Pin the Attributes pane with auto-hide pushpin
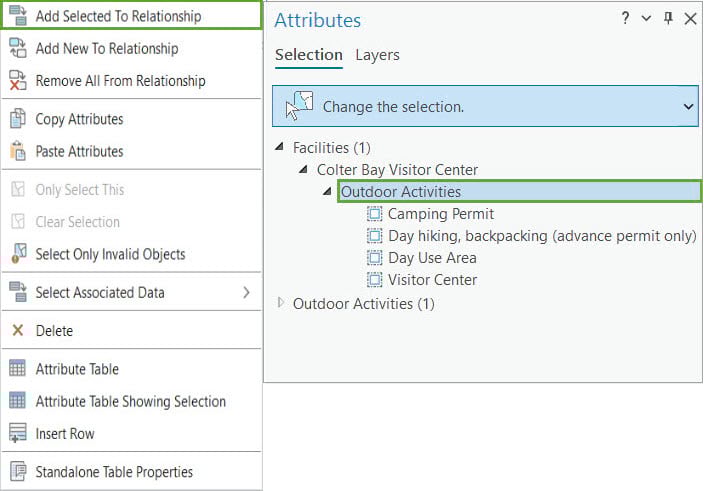This screenshot has width=704, height=491. [x=668, y=18]
